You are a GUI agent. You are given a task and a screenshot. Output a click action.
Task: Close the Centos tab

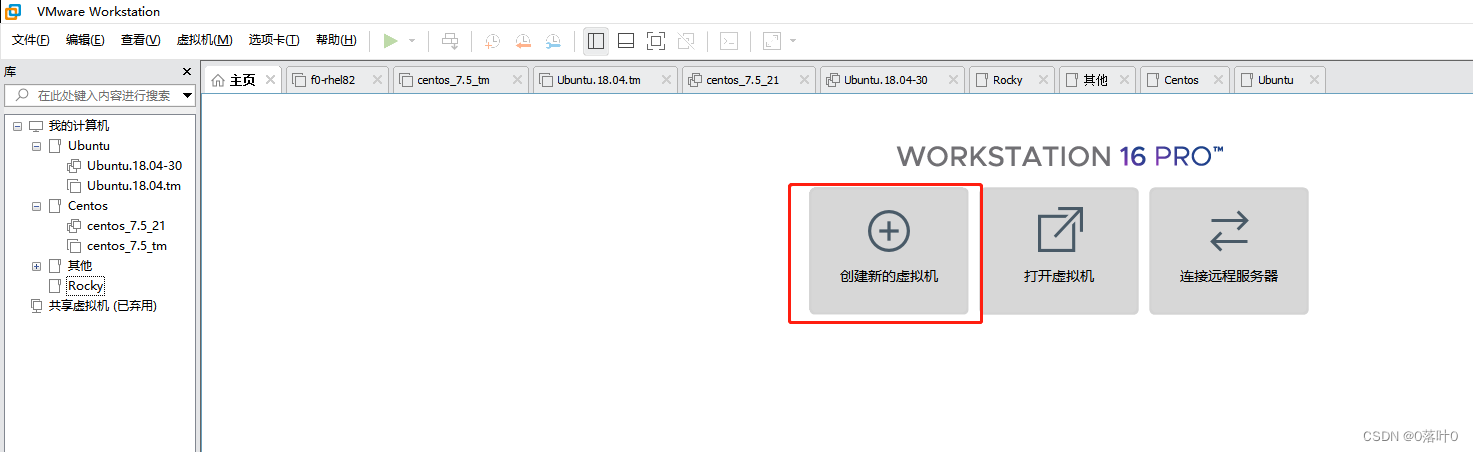click(x=1217, y=80)
